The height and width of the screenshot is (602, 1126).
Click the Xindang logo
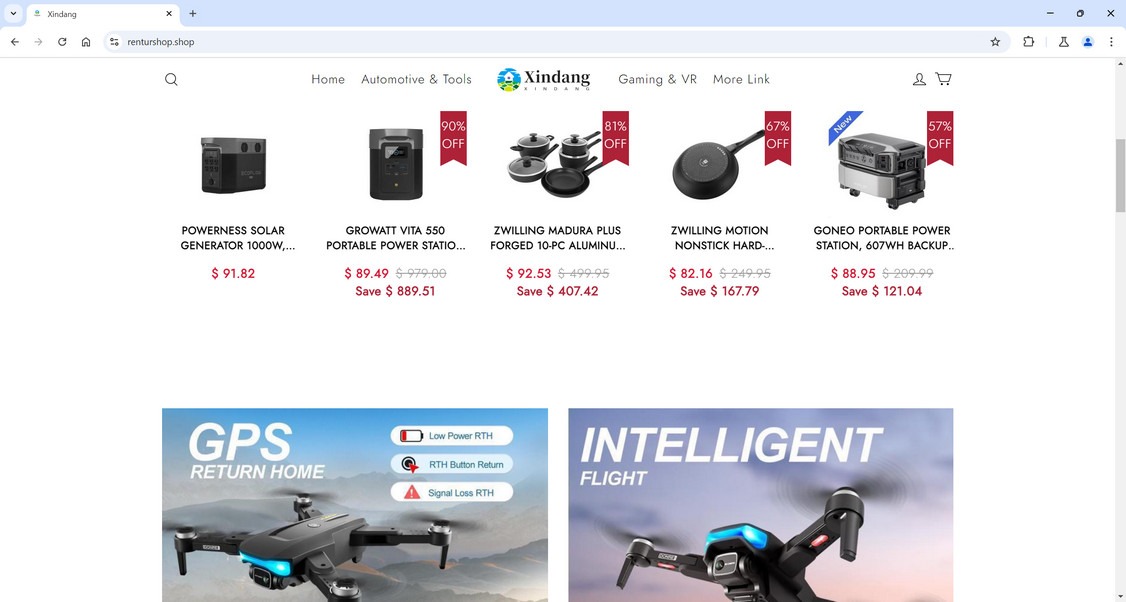(x=544, y=79)
